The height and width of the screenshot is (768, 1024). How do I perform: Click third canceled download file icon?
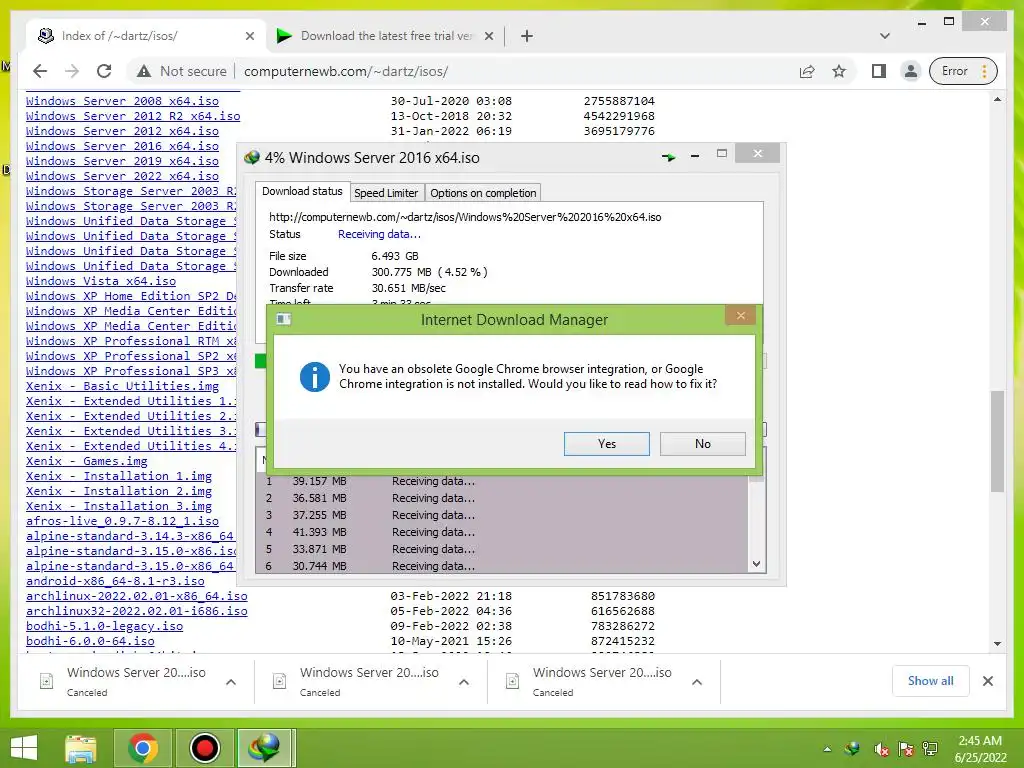(513, 681)
